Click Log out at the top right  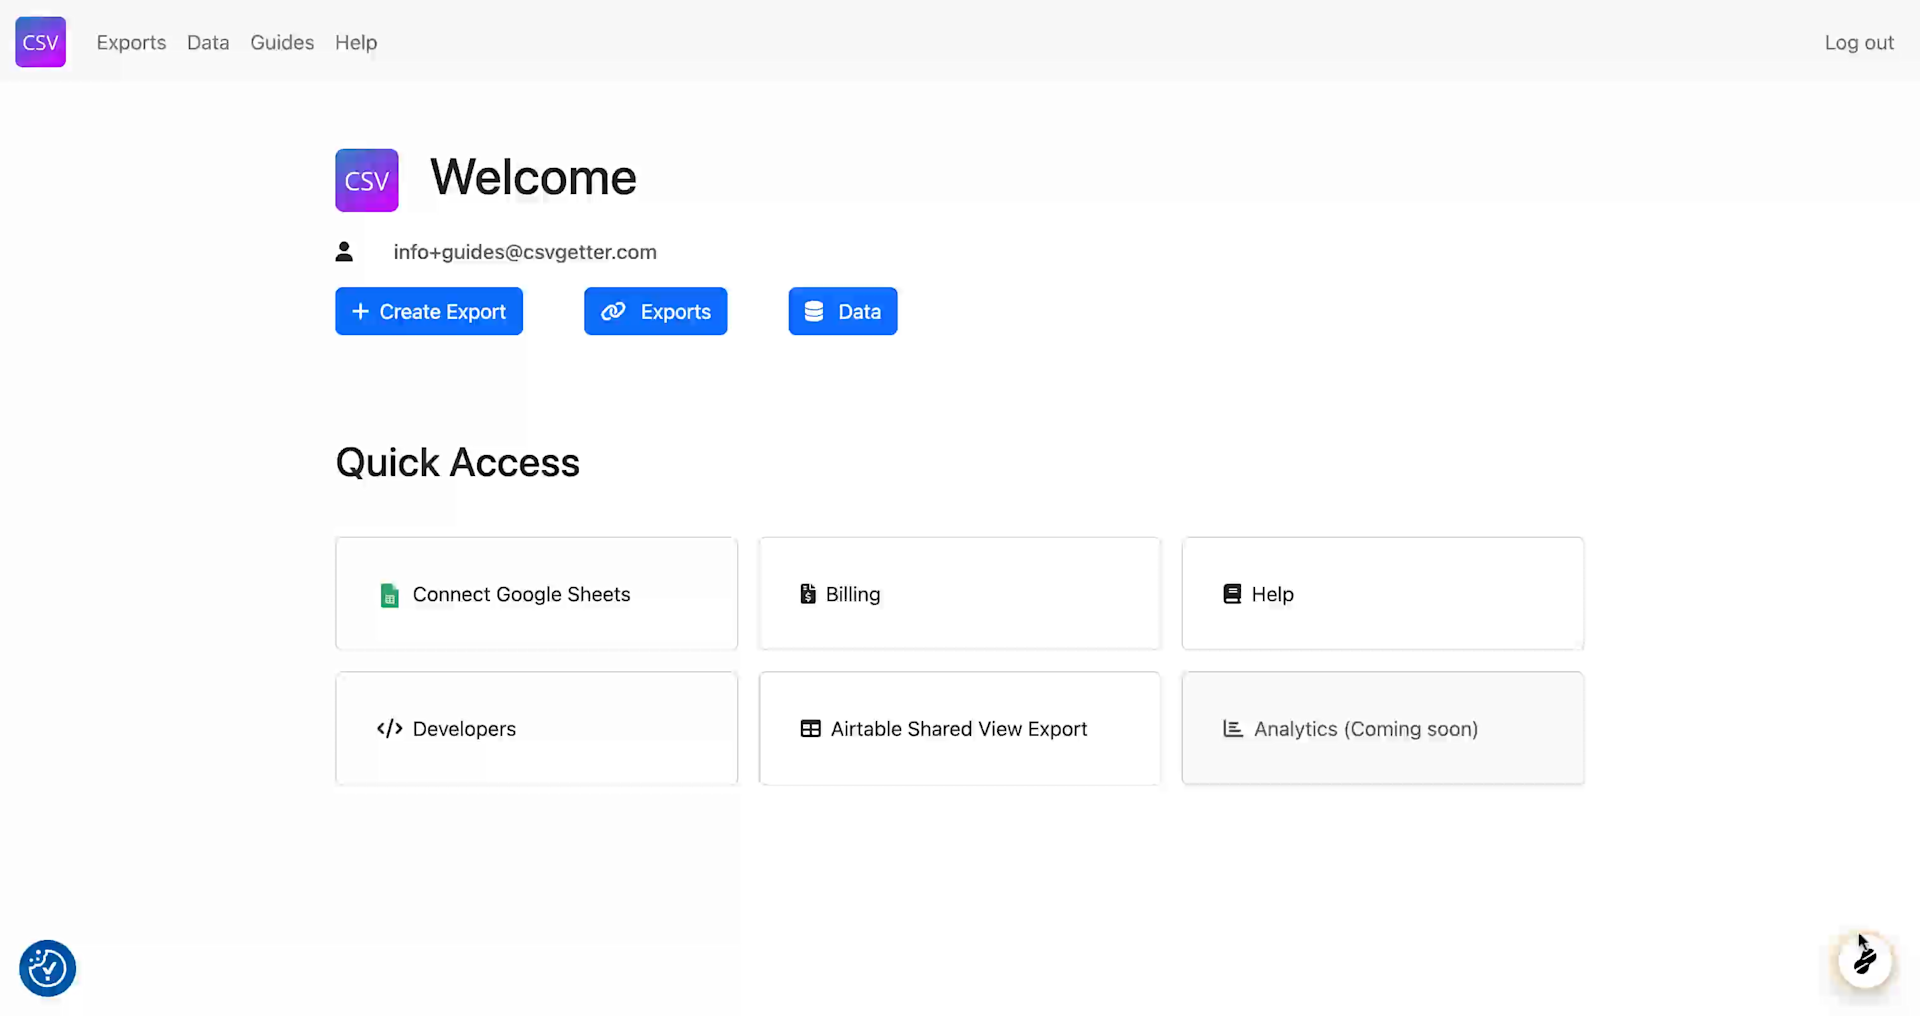tap(1860, 42)
